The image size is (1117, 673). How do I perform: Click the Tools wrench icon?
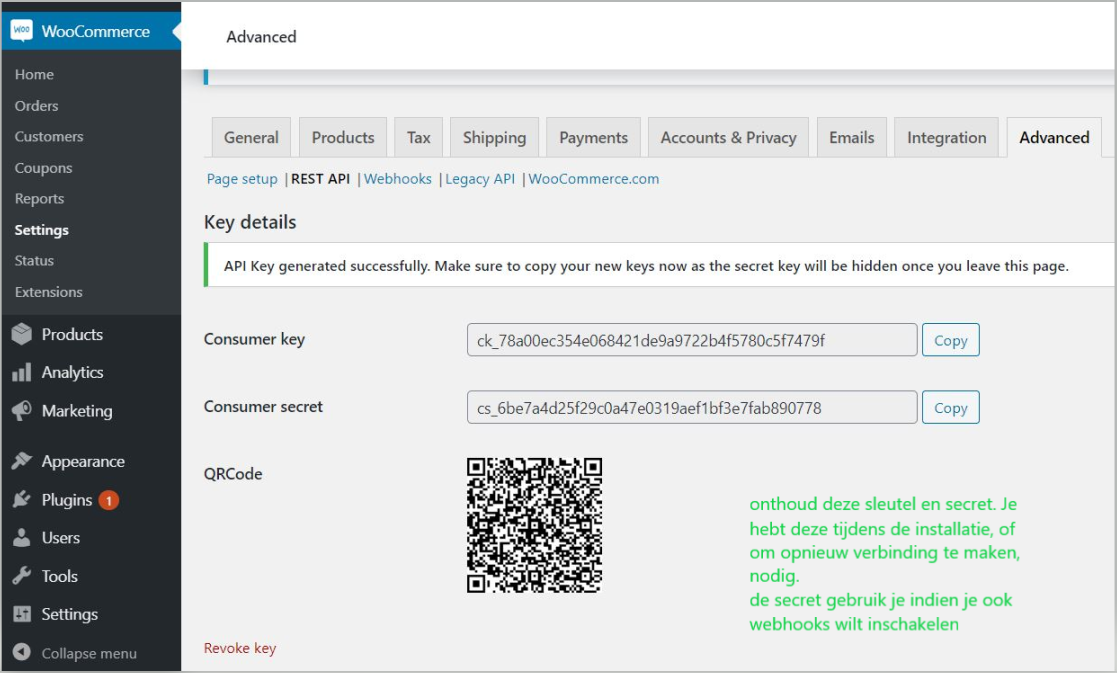click(22, 575)
